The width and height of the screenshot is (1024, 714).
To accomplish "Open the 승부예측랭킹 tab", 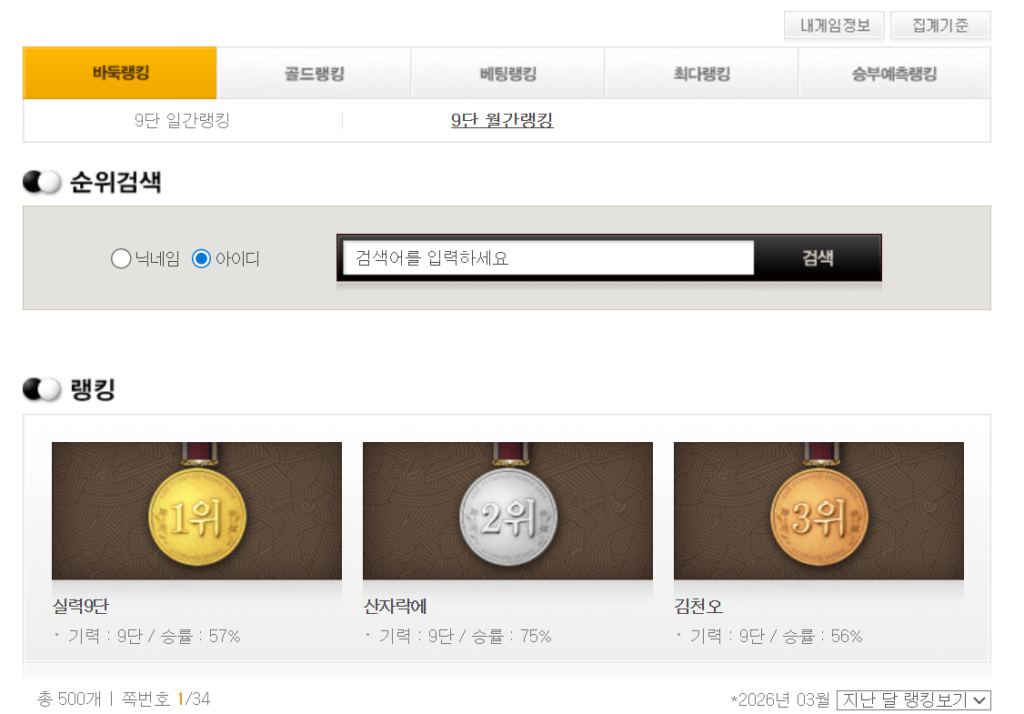I will click(x=894, y=73).
